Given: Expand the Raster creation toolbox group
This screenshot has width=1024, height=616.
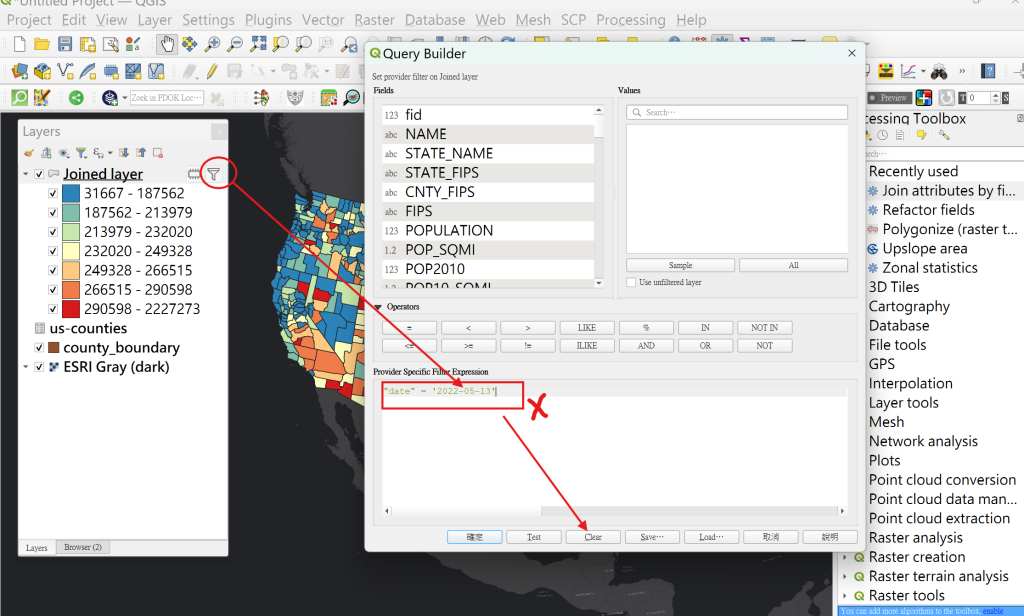Looking at the screenshot, I should click(845, 557).
